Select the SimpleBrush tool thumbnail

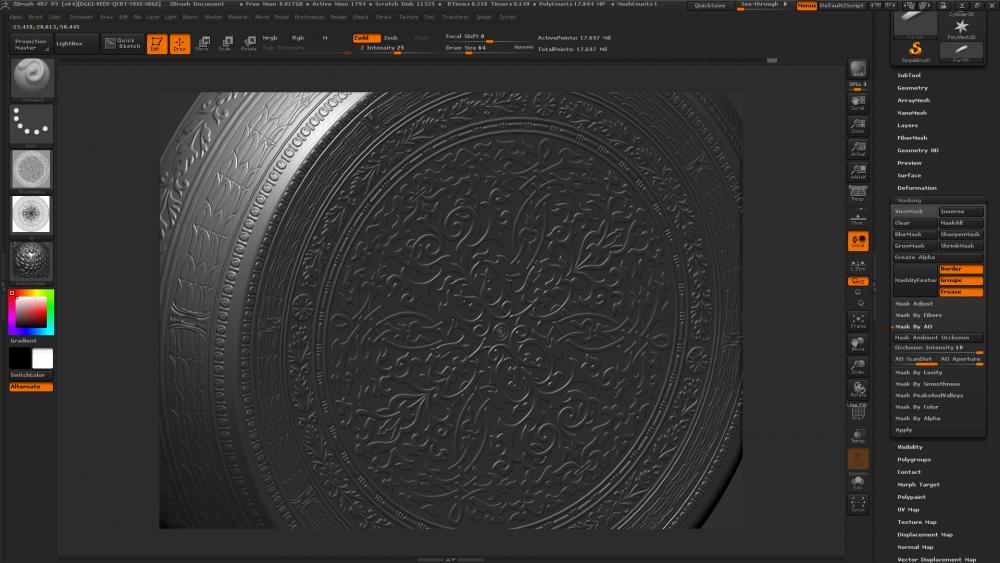point(915,51)
